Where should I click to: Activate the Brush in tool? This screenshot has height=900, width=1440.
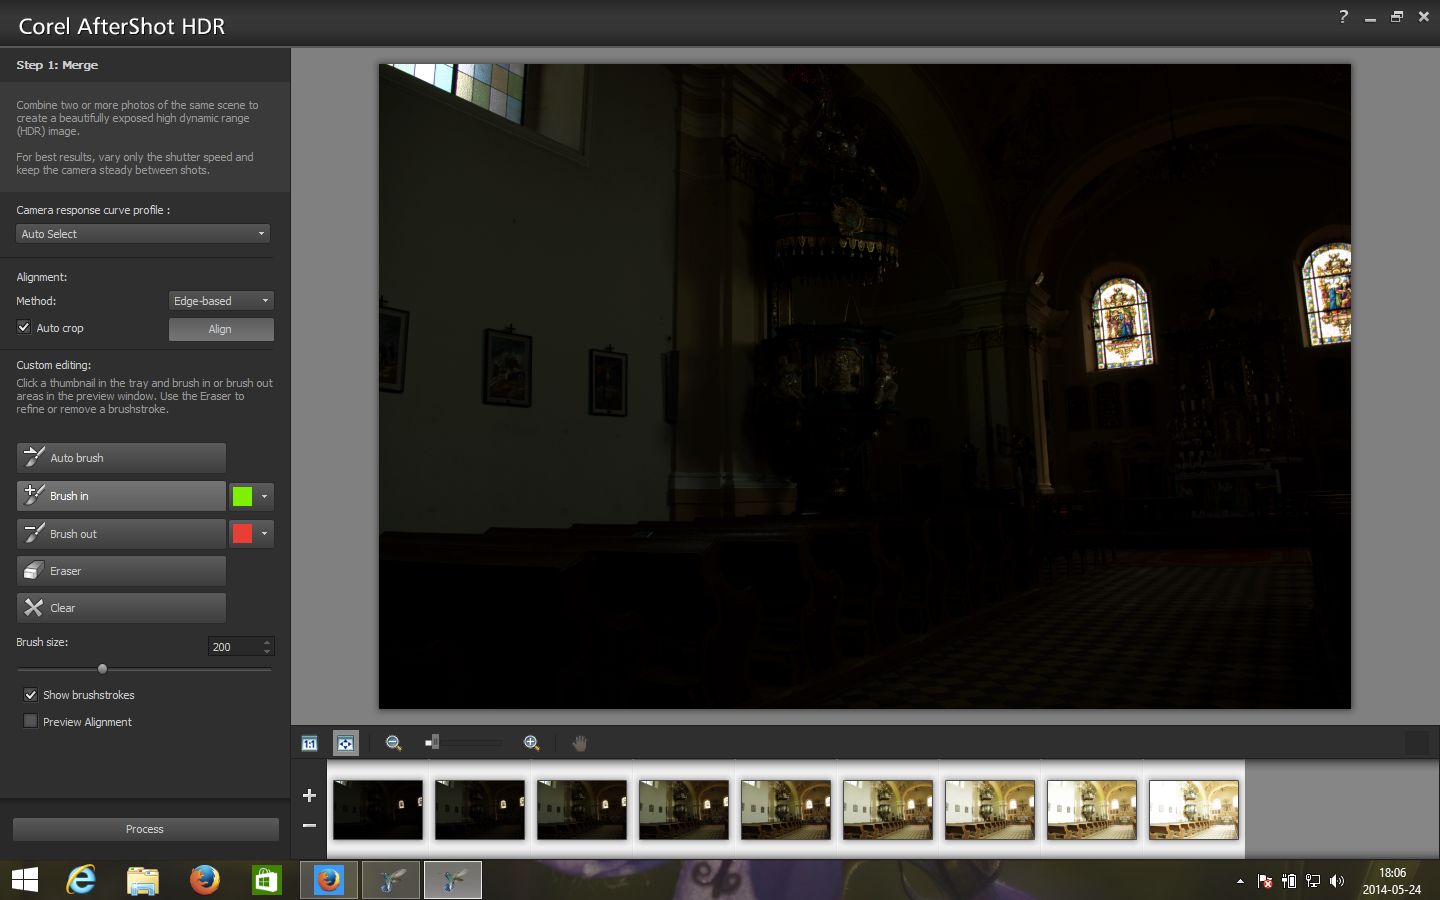click(121, 496)
